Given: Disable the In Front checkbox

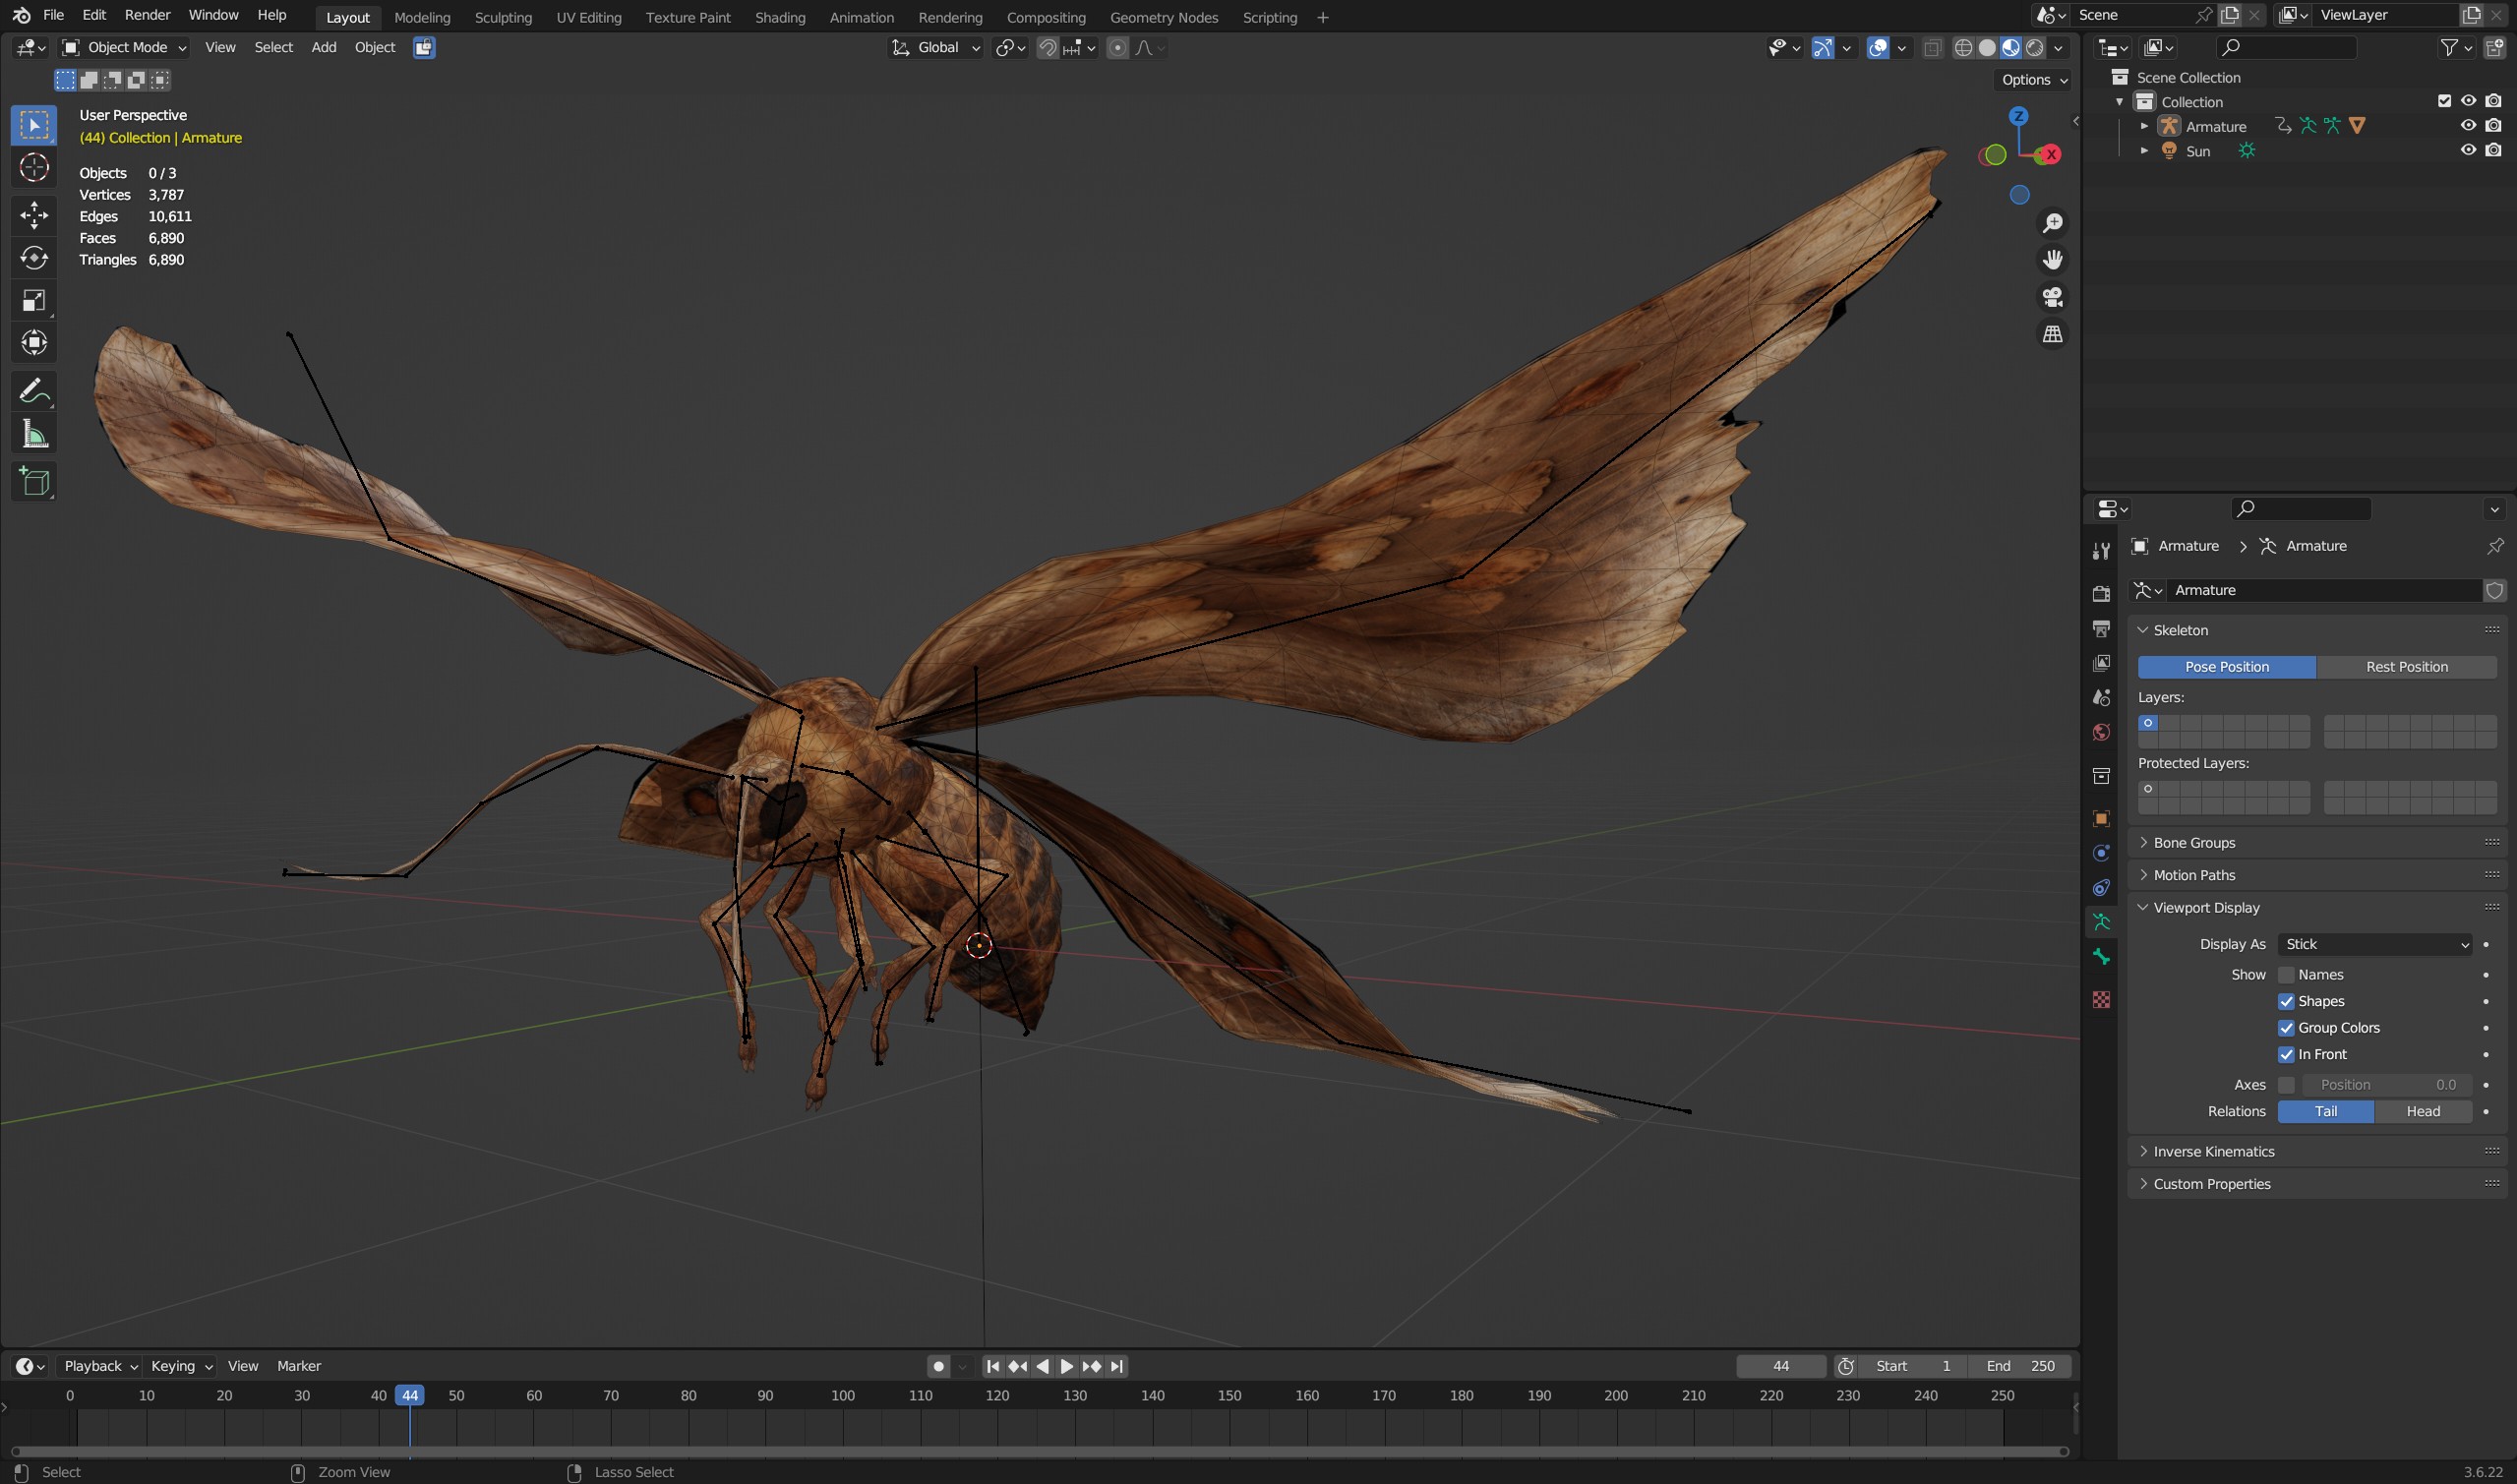Looking at the screenshot, I should click(x=2286, y=1054).
